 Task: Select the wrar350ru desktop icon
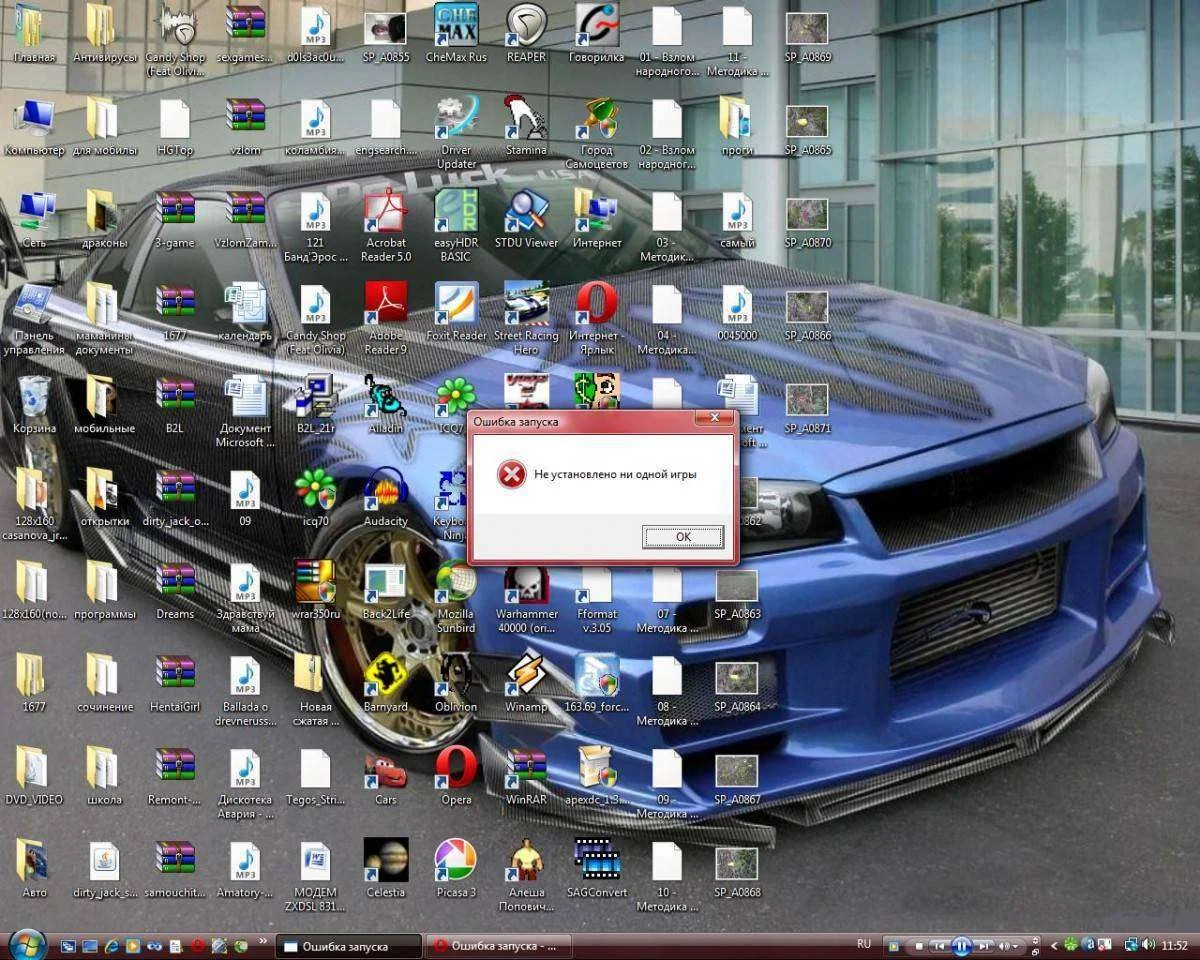point(315,591)
